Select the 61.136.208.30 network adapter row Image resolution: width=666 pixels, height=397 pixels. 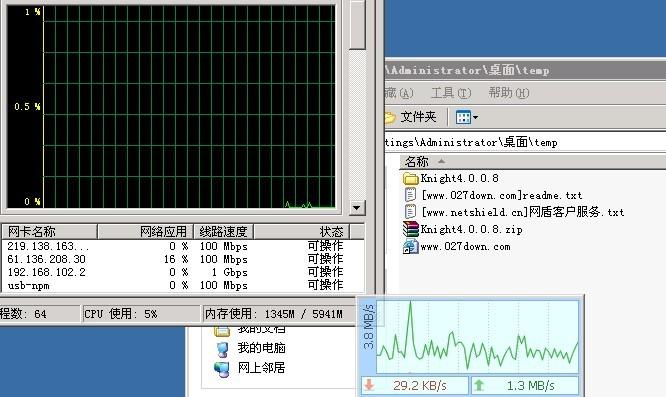(x=183, y=259)
